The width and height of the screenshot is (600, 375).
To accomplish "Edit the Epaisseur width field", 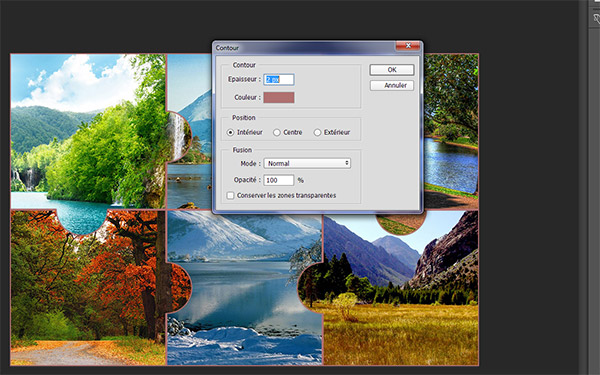I will 279,80.
